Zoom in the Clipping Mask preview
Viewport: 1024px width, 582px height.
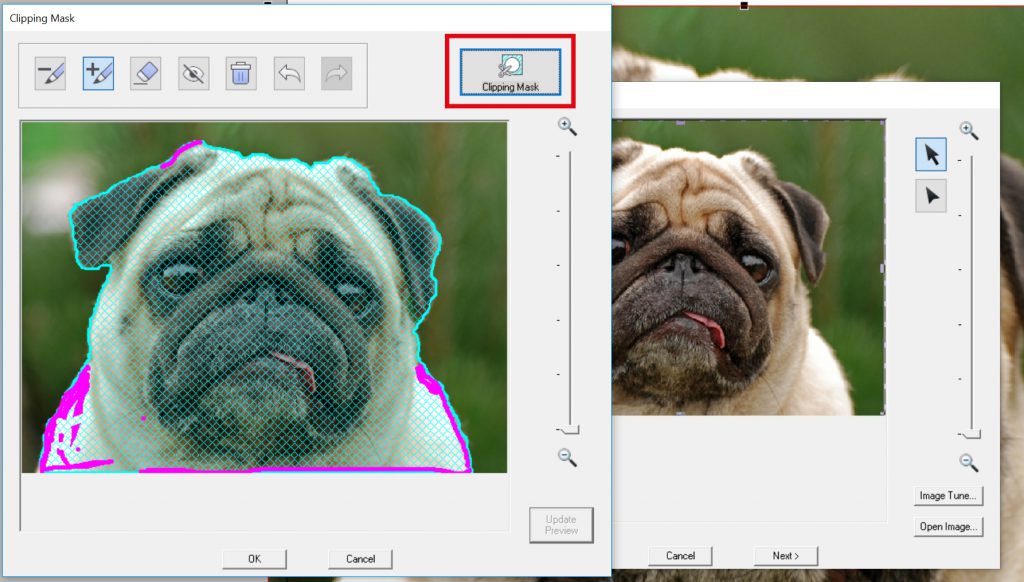(x=567, y=127)
